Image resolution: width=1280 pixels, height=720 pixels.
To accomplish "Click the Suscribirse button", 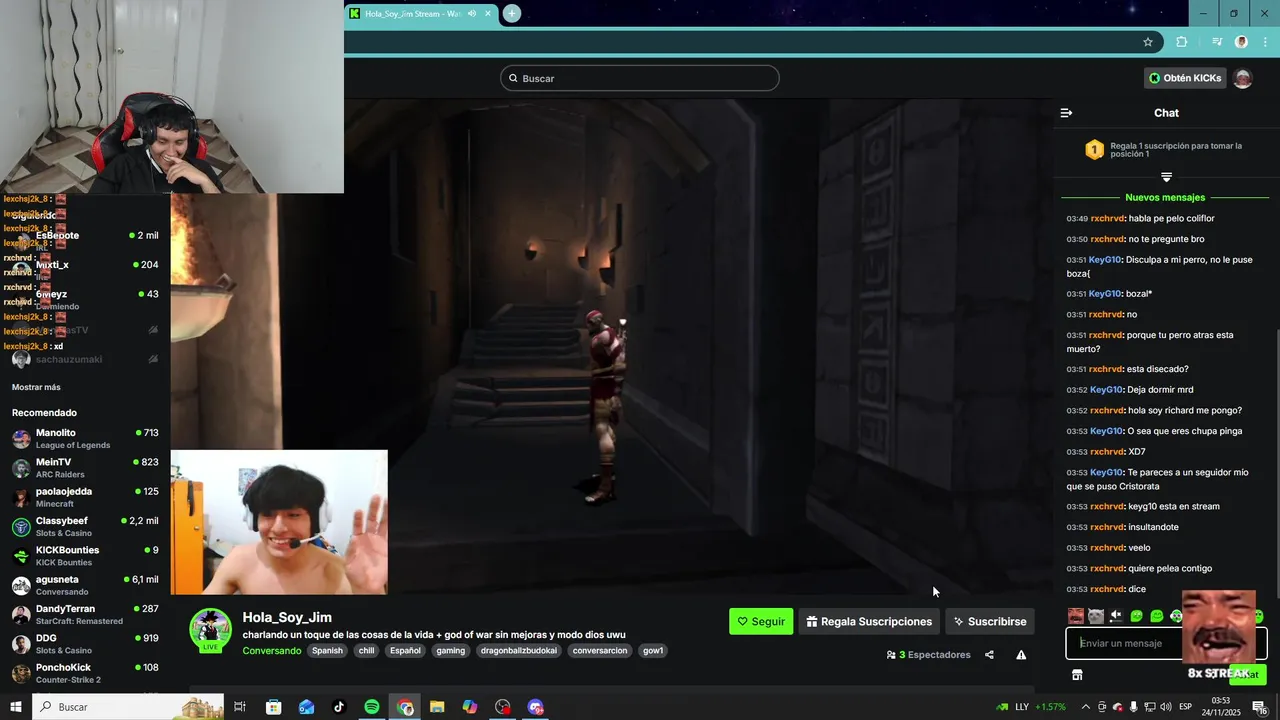I will coord(990,621).
